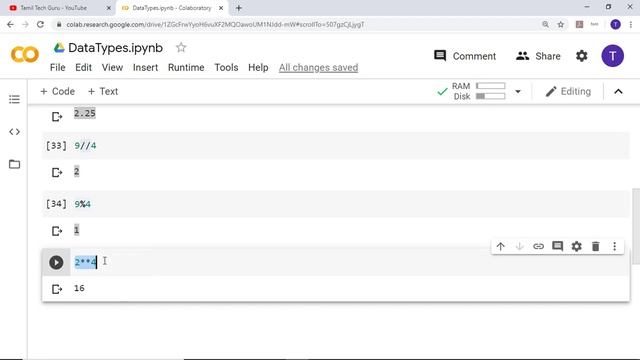640x360 pixels.
Task: Click the Colab CO logo
Action: coord(25,54)
